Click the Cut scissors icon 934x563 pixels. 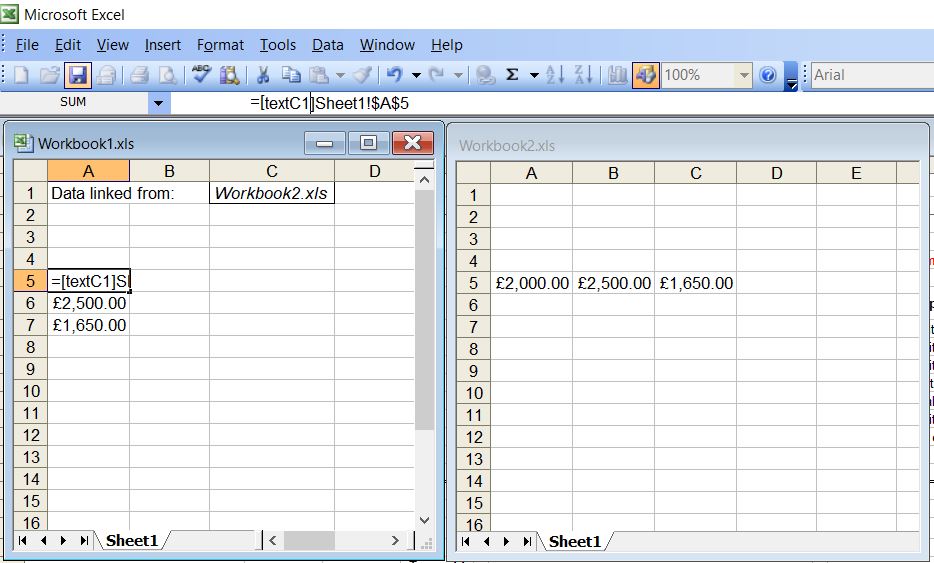[x=263, y=75]
